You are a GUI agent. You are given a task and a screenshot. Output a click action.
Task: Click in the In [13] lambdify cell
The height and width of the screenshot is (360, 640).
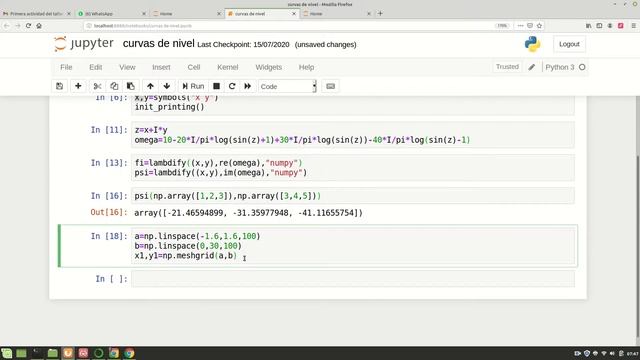tap(353, 168)
